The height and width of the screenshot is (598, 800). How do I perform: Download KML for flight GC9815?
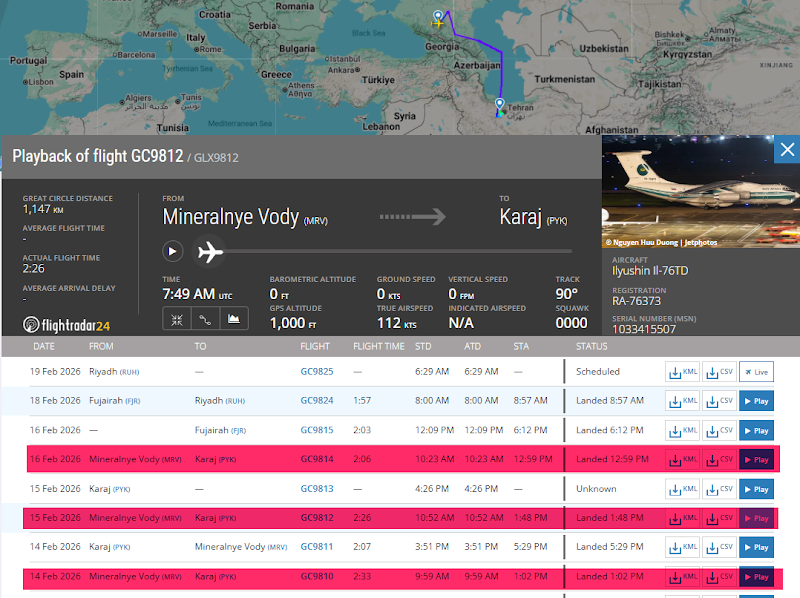684,430
